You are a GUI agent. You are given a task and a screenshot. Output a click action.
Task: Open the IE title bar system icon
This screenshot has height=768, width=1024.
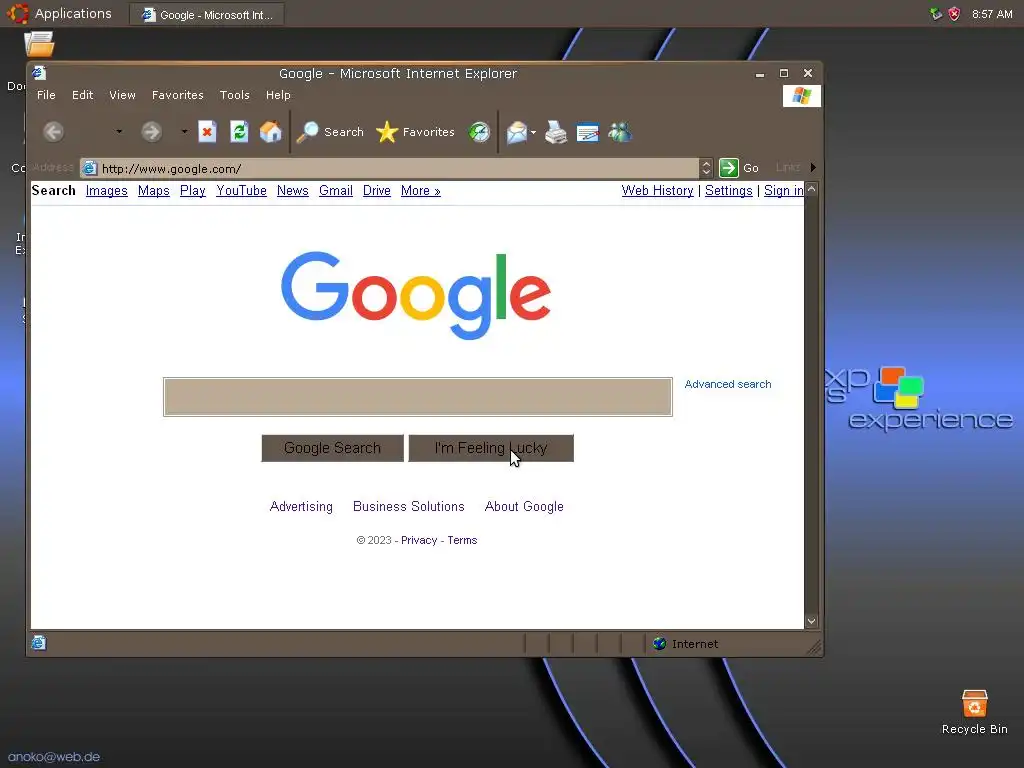tap(39, 73)
